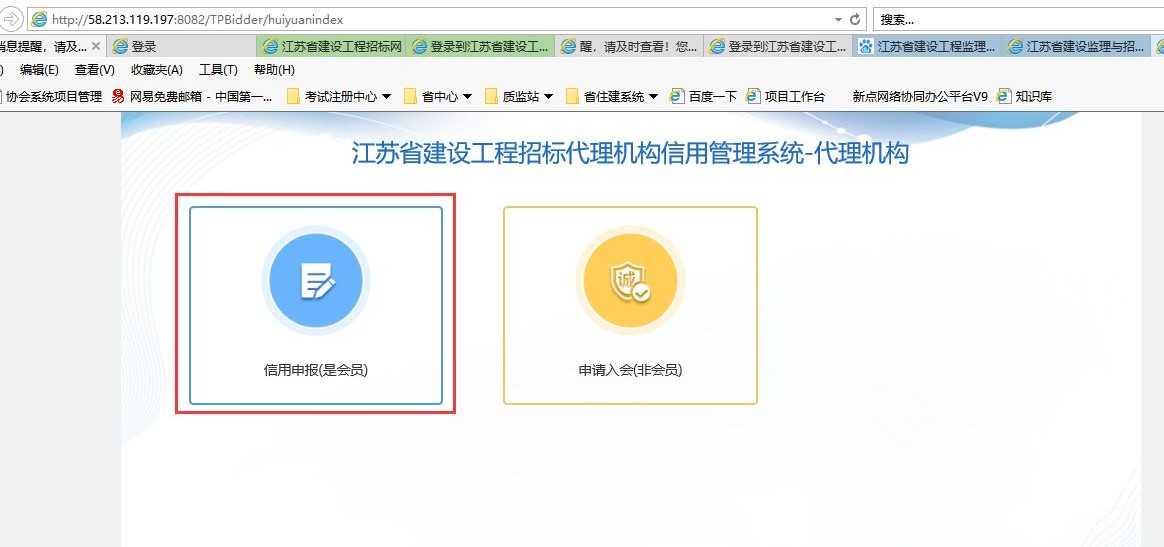This screenshot has height=547, width=1164.
Task: Click the blue document-edit icon
Action: pos(315,281)
